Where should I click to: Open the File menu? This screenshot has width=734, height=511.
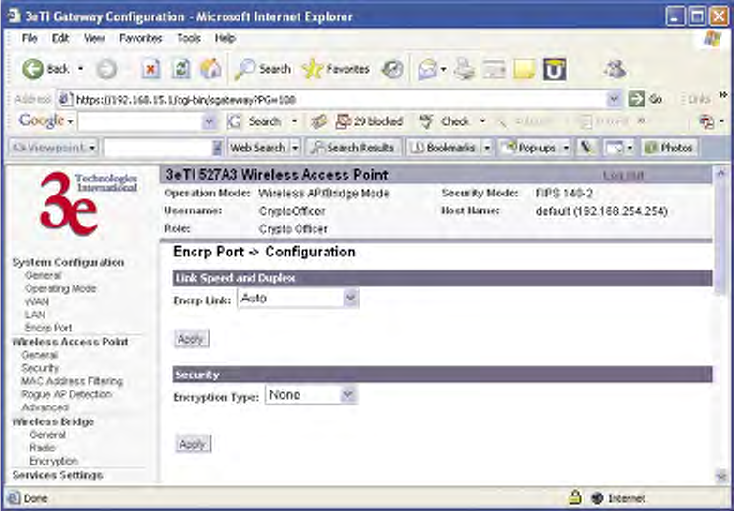pos(29,38)
